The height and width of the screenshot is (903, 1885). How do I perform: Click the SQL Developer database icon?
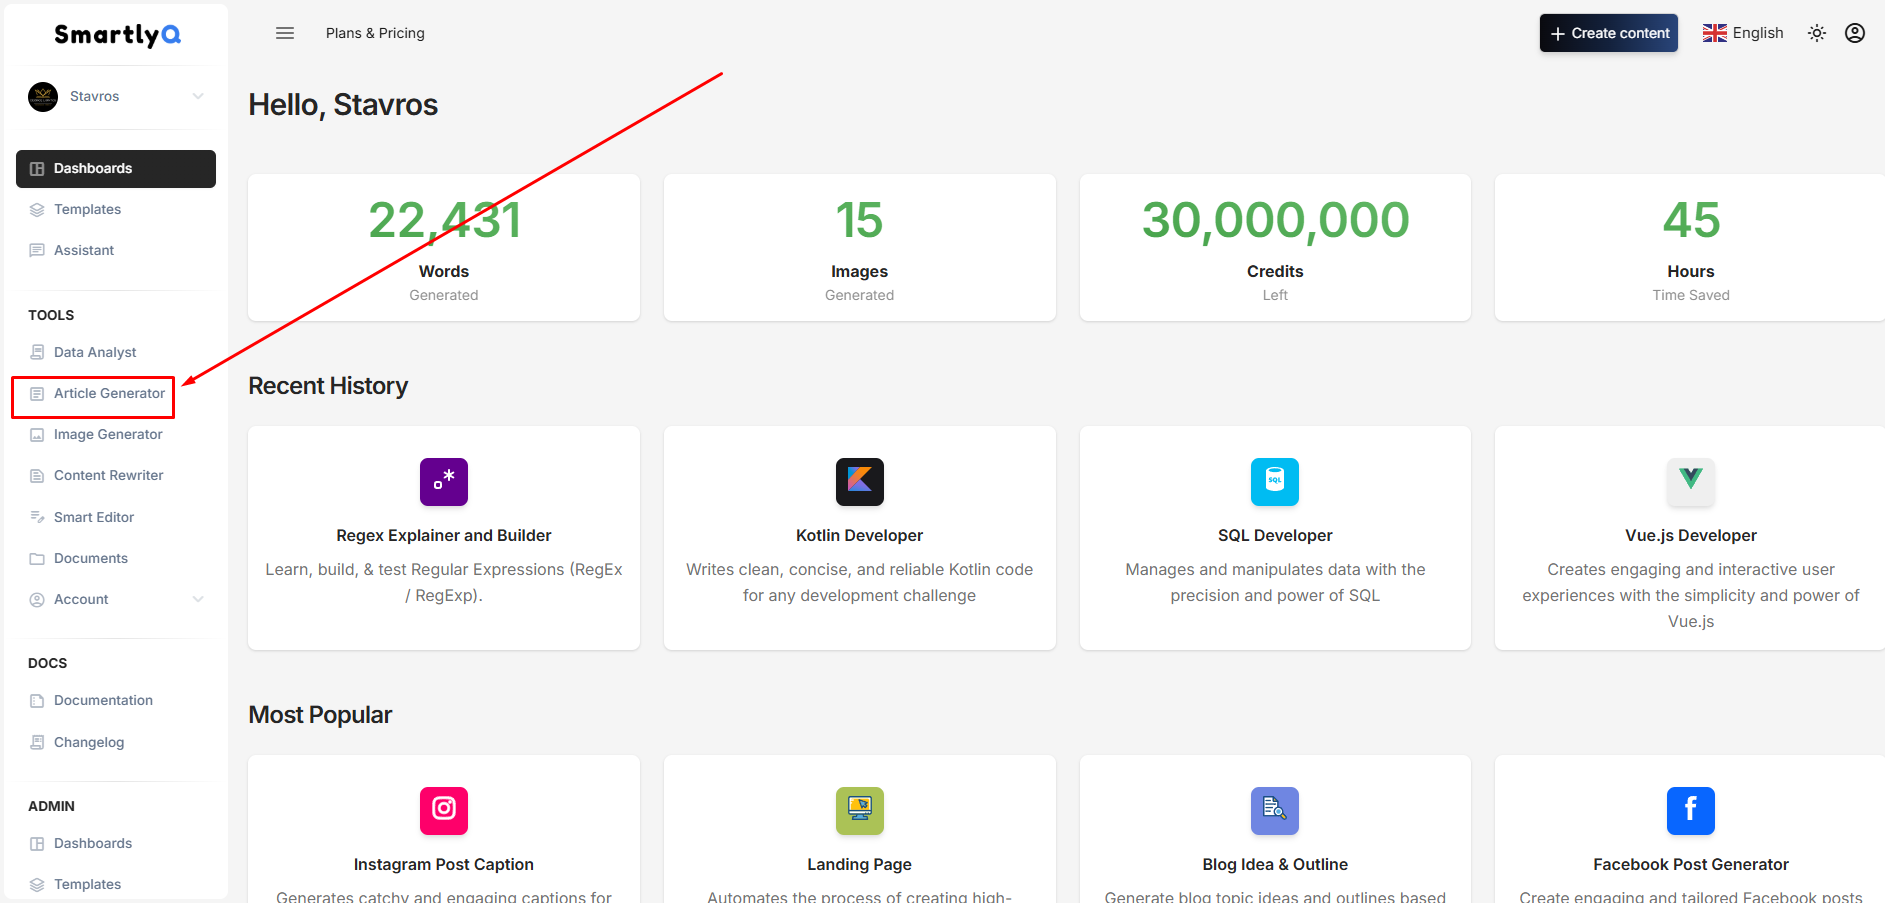[1275, 482]
